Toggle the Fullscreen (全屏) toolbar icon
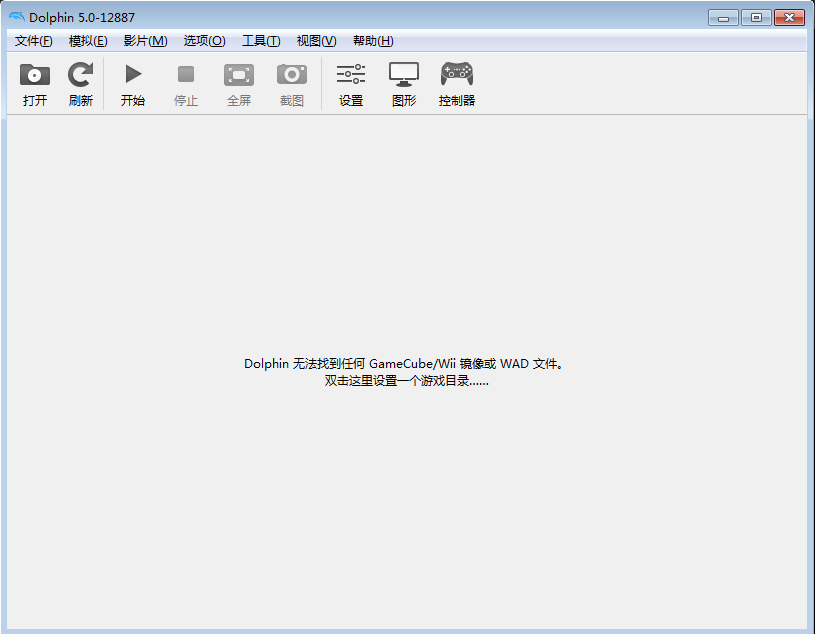The image size is (815, 634). tap(239, 76)
